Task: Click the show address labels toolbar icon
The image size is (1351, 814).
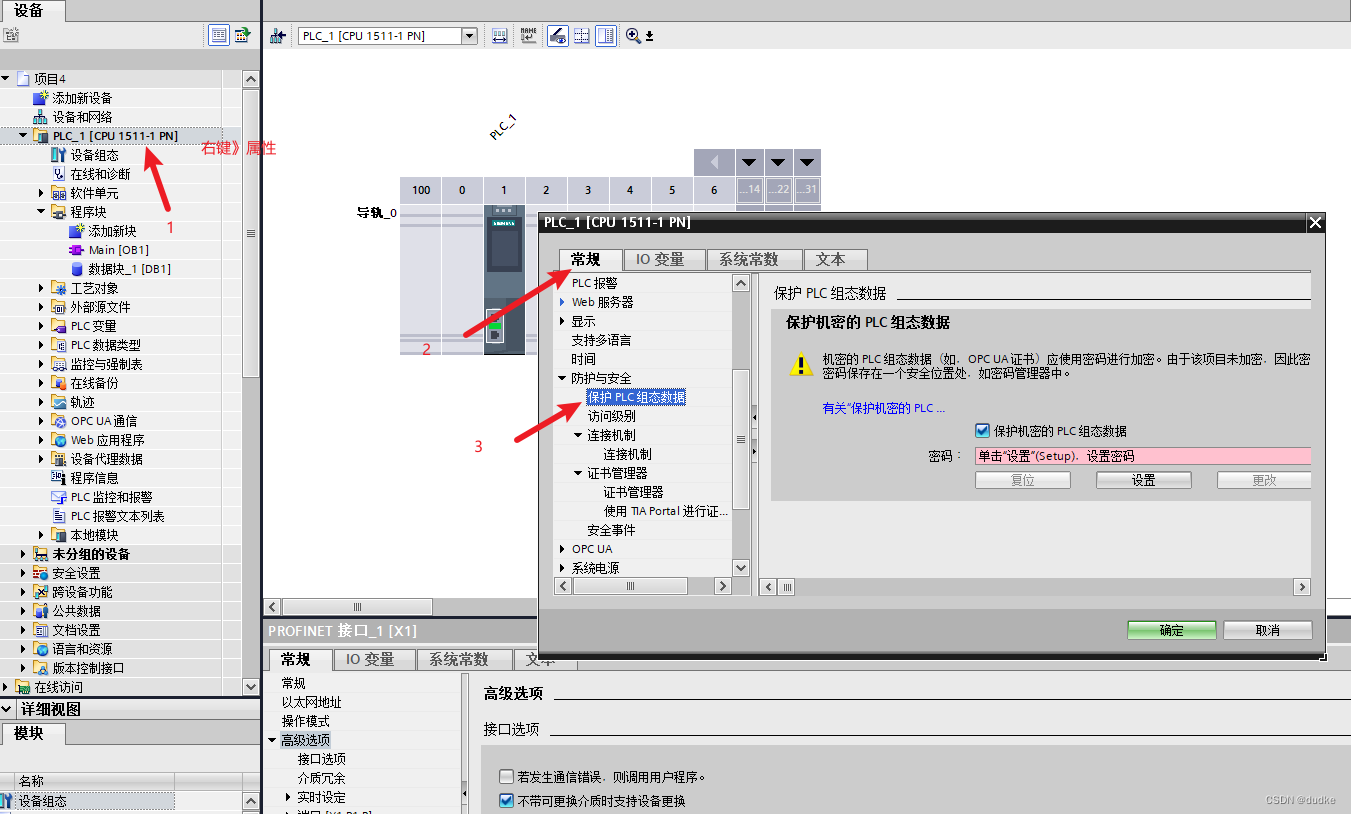Action: pos(500,36)
